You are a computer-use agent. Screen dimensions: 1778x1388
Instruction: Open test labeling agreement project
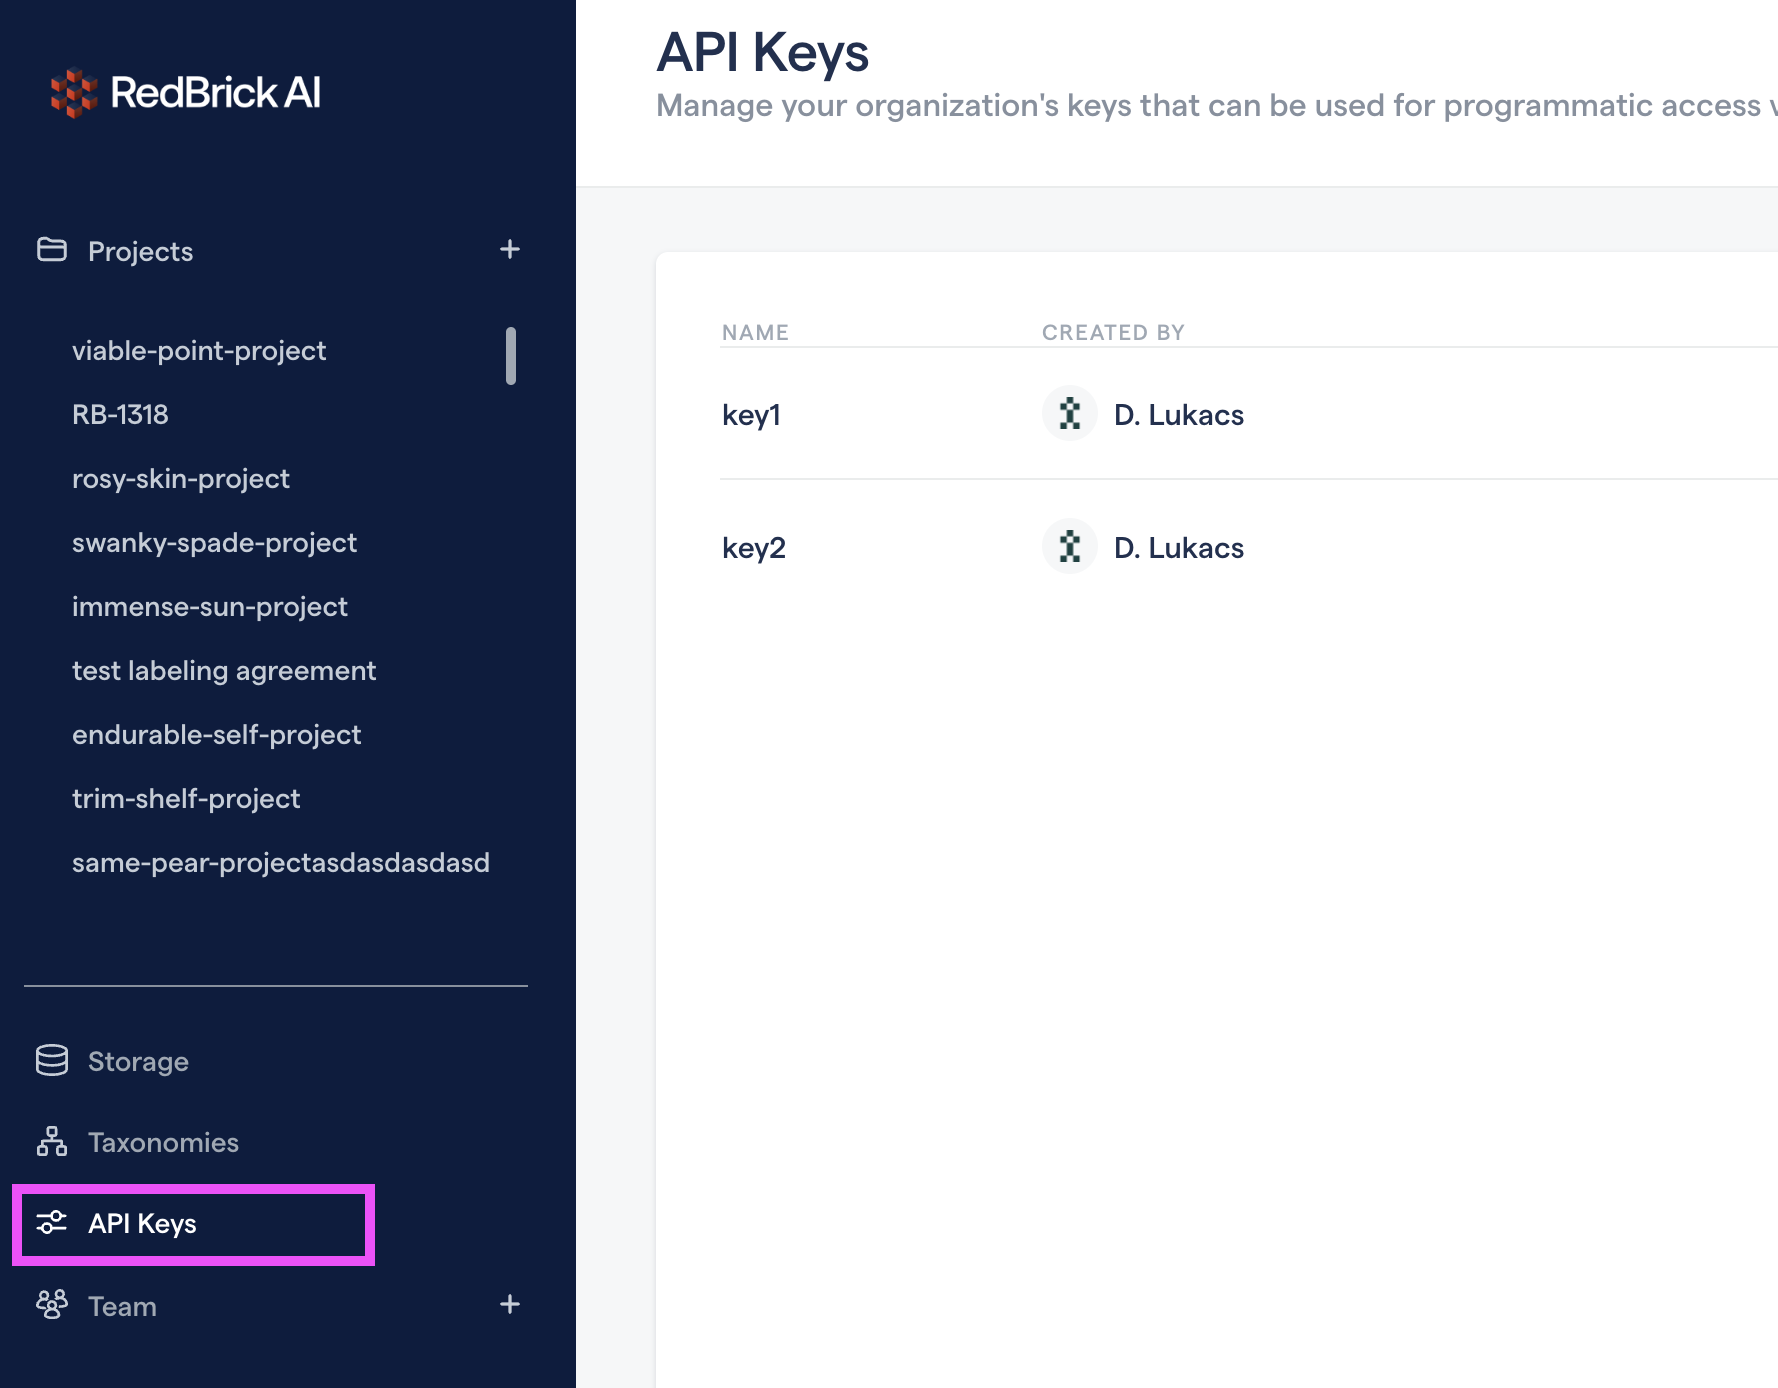(x=224, y=671)
